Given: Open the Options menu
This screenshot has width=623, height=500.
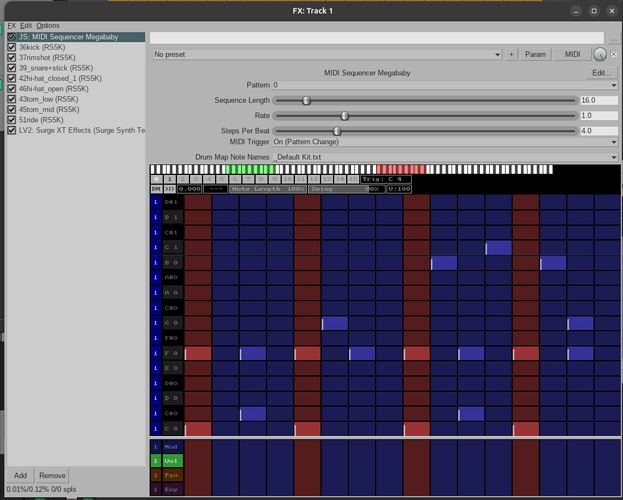Looking at the screenshot, I should (48, 25).
